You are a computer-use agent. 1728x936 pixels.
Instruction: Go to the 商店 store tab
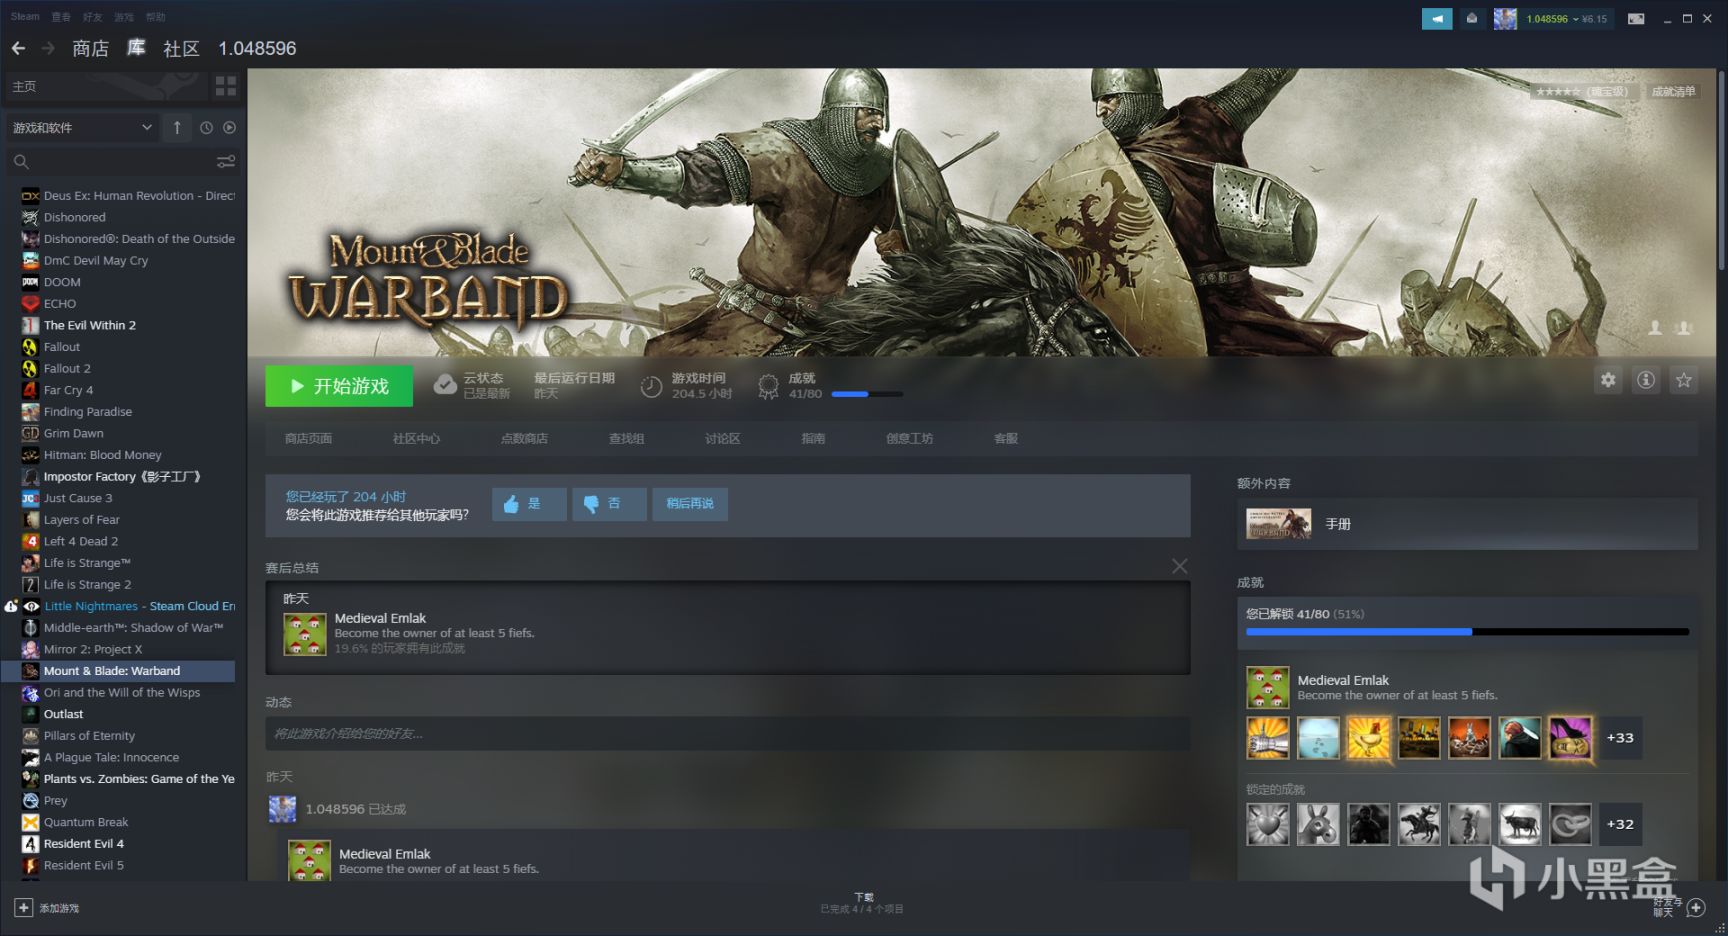tap(90, 48)
